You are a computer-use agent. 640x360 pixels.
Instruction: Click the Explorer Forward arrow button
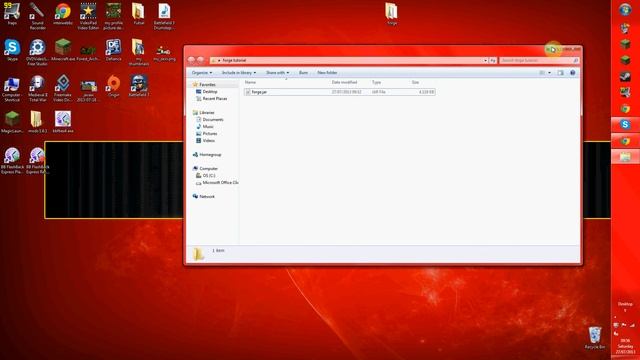pos(200,60)
